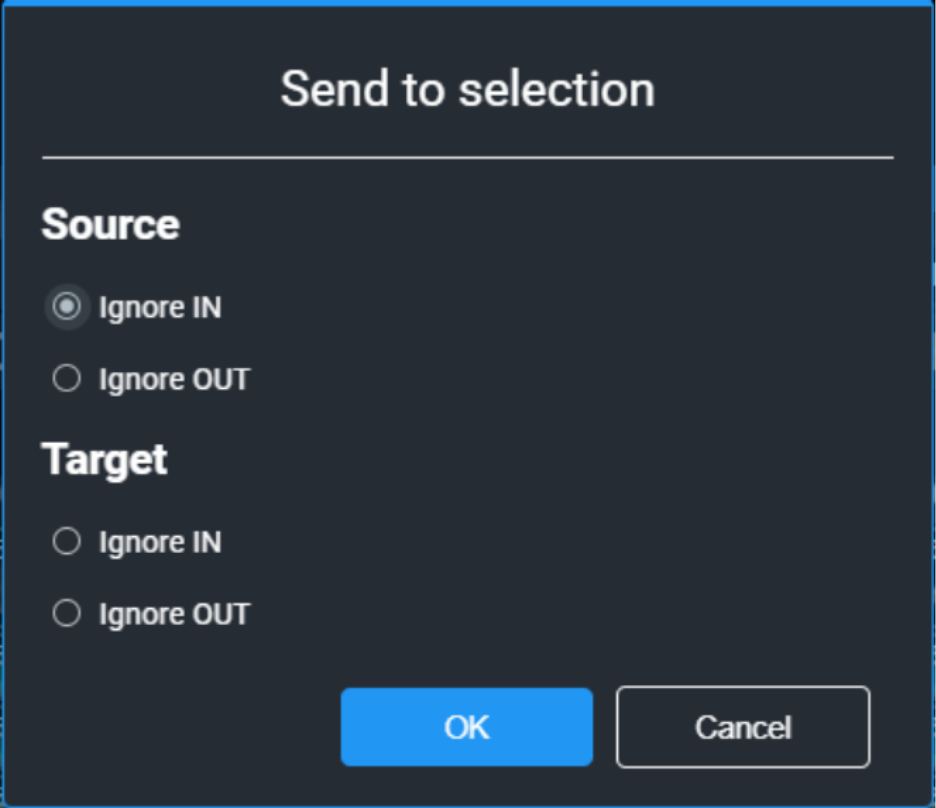Select Source Ignore OUT radio button
The image size is (936, 808).
[67, 378]
